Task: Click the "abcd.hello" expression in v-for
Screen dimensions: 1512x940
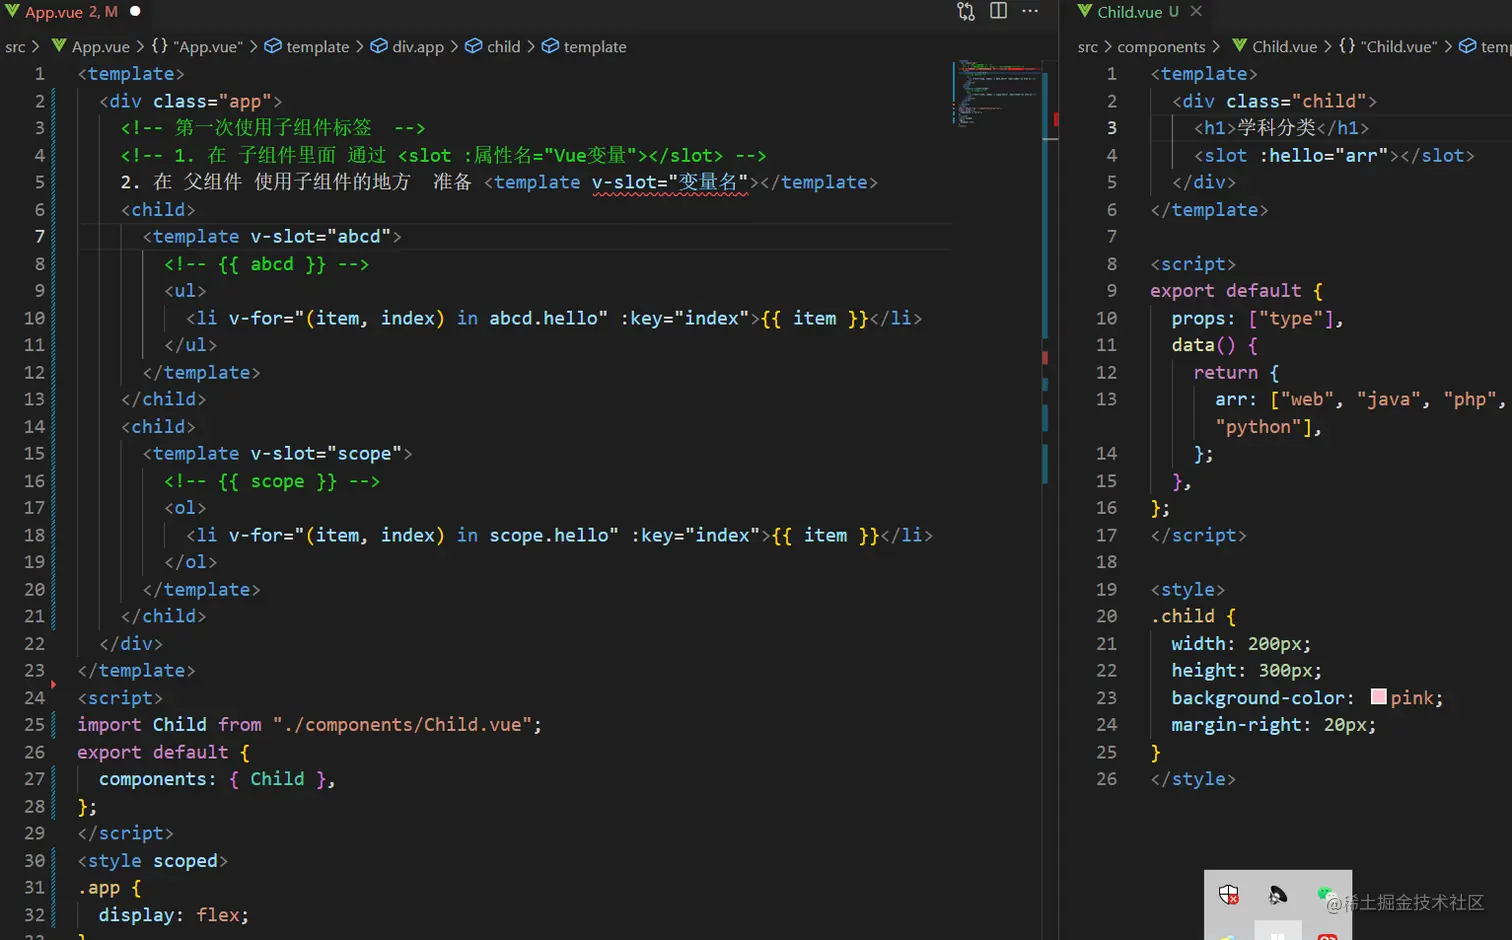Action: click(x=543, y=318)
